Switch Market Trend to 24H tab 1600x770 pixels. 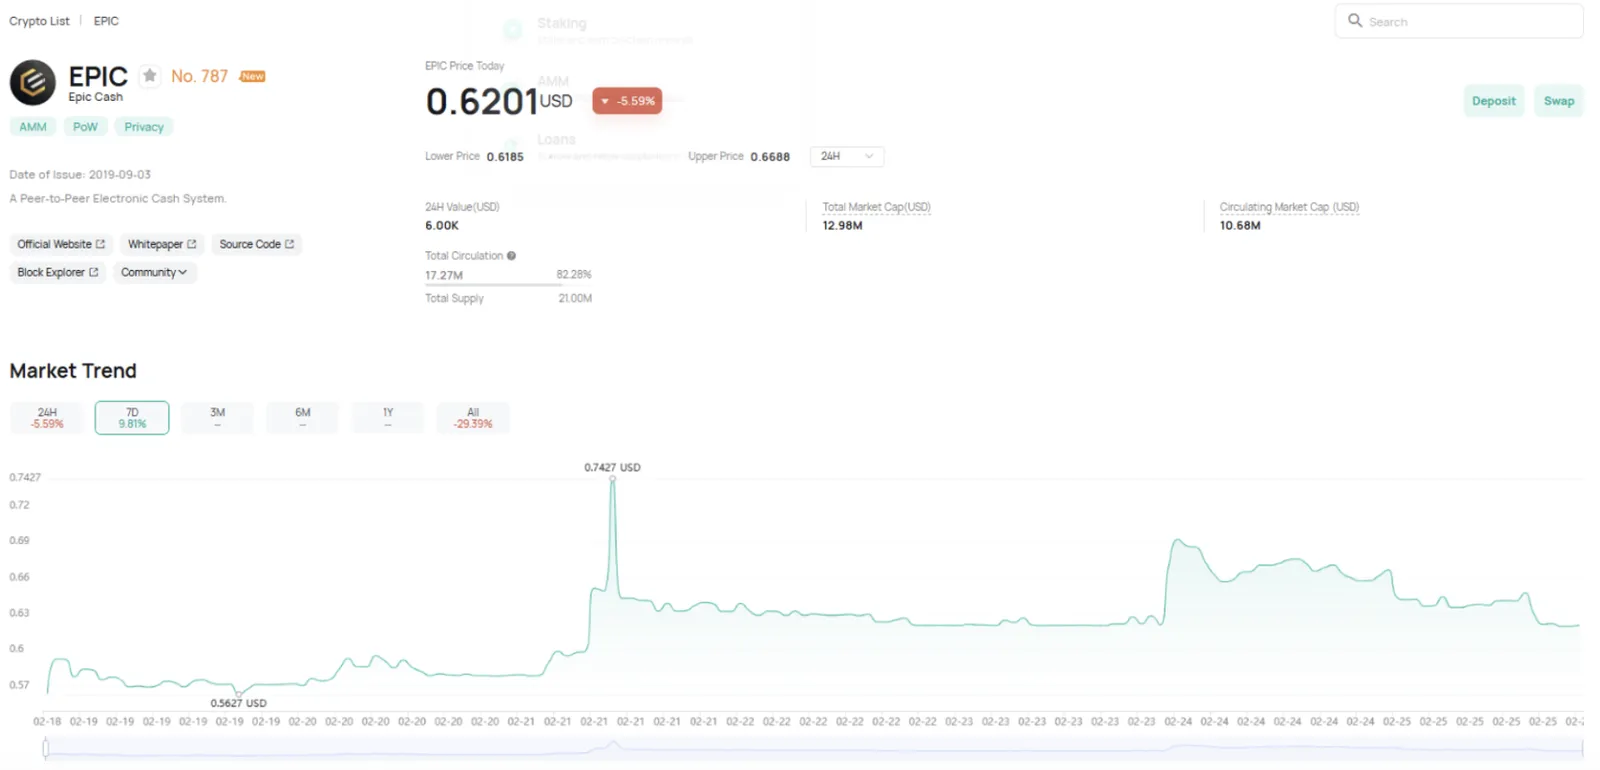click(x=47, y=418)
